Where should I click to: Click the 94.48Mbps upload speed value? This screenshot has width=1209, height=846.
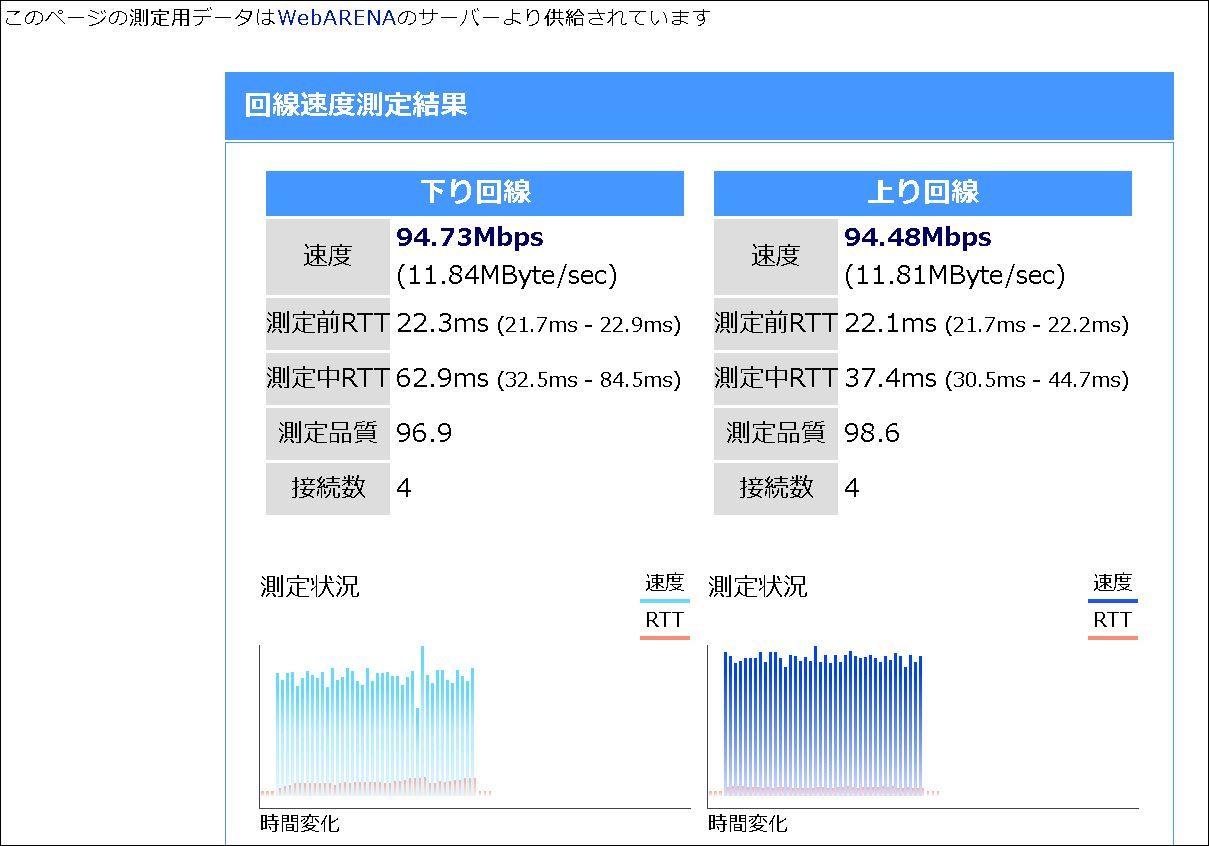tap(918, 237)
